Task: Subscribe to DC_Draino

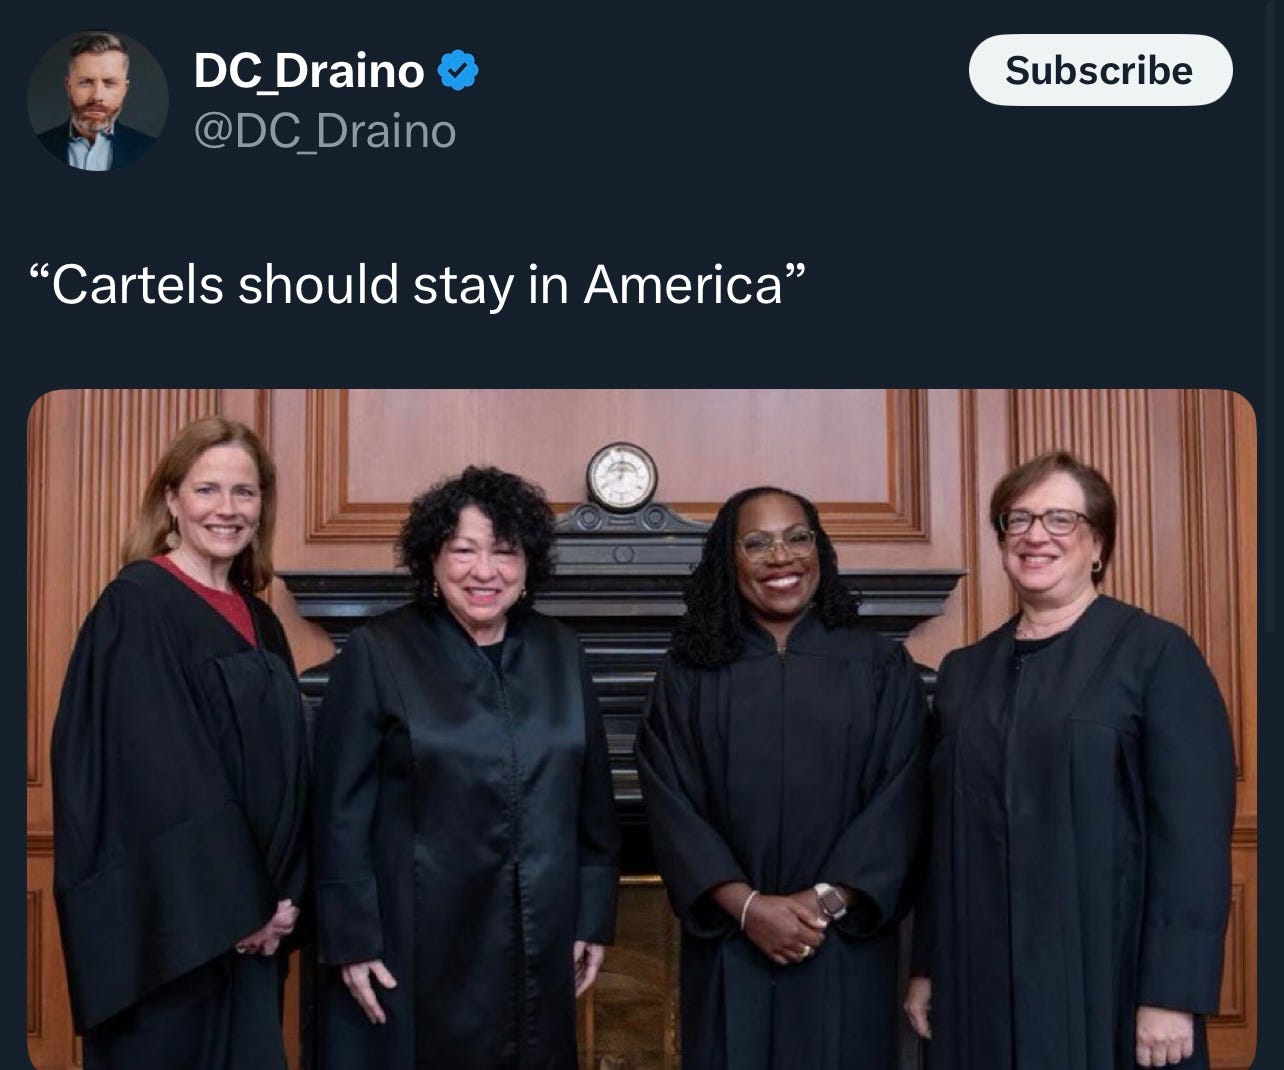Action: pyautogui.click(x=1100, y=70)
